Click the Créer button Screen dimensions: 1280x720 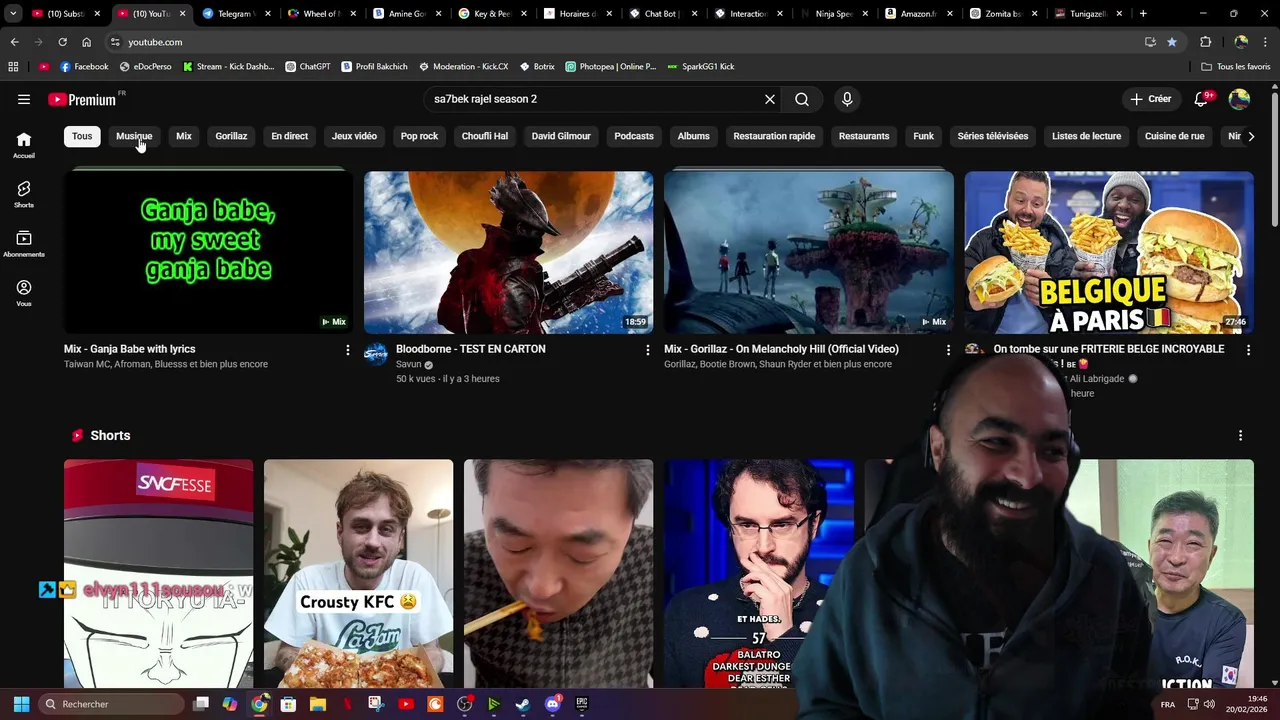pos(1150,99)
